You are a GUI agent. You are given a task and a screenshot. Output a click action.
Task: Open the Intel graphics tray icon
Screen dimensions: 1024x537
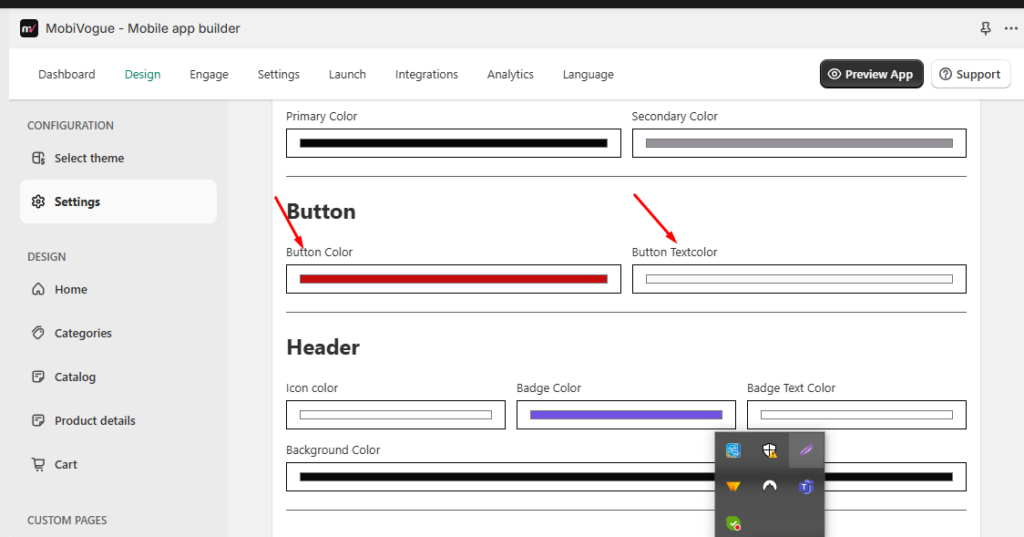click(733, 450)
